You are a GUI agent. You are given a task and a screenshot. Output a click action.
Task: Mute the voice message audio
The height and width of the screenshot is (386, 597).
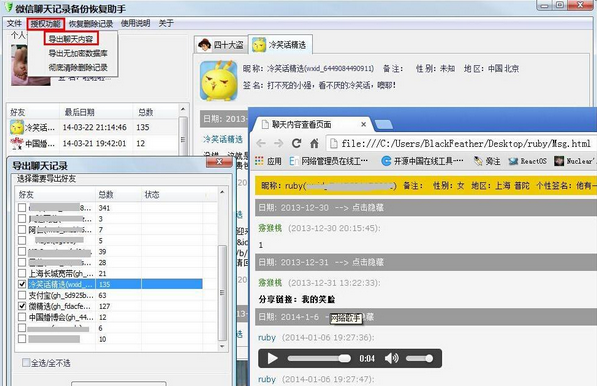pos(391,358)
